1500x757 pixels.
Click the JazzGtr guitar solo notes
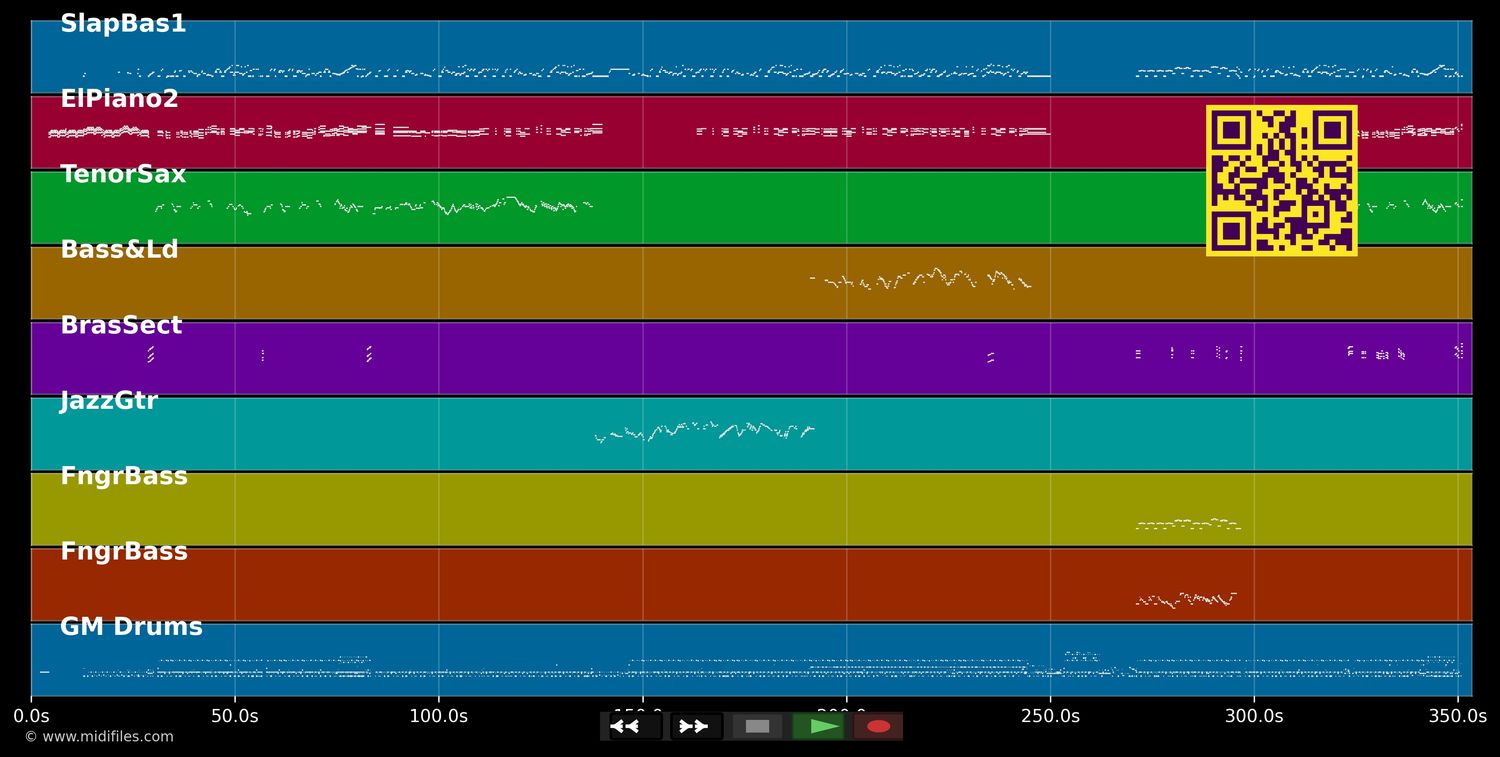(x=705, y=431)
